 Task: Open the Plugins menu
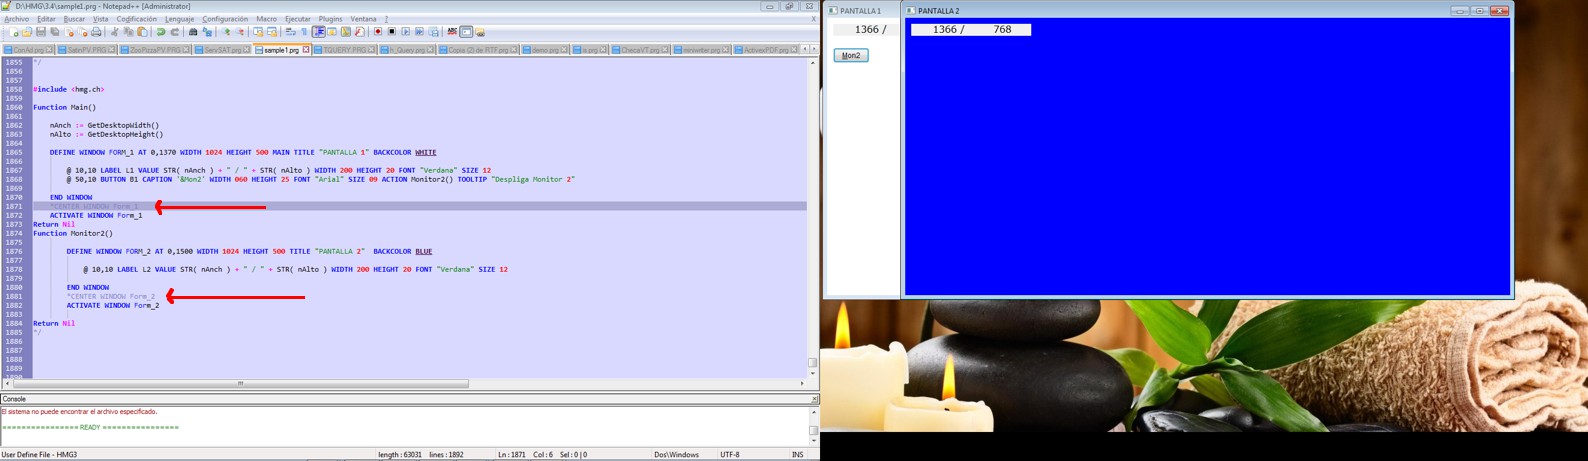point(330,19)
